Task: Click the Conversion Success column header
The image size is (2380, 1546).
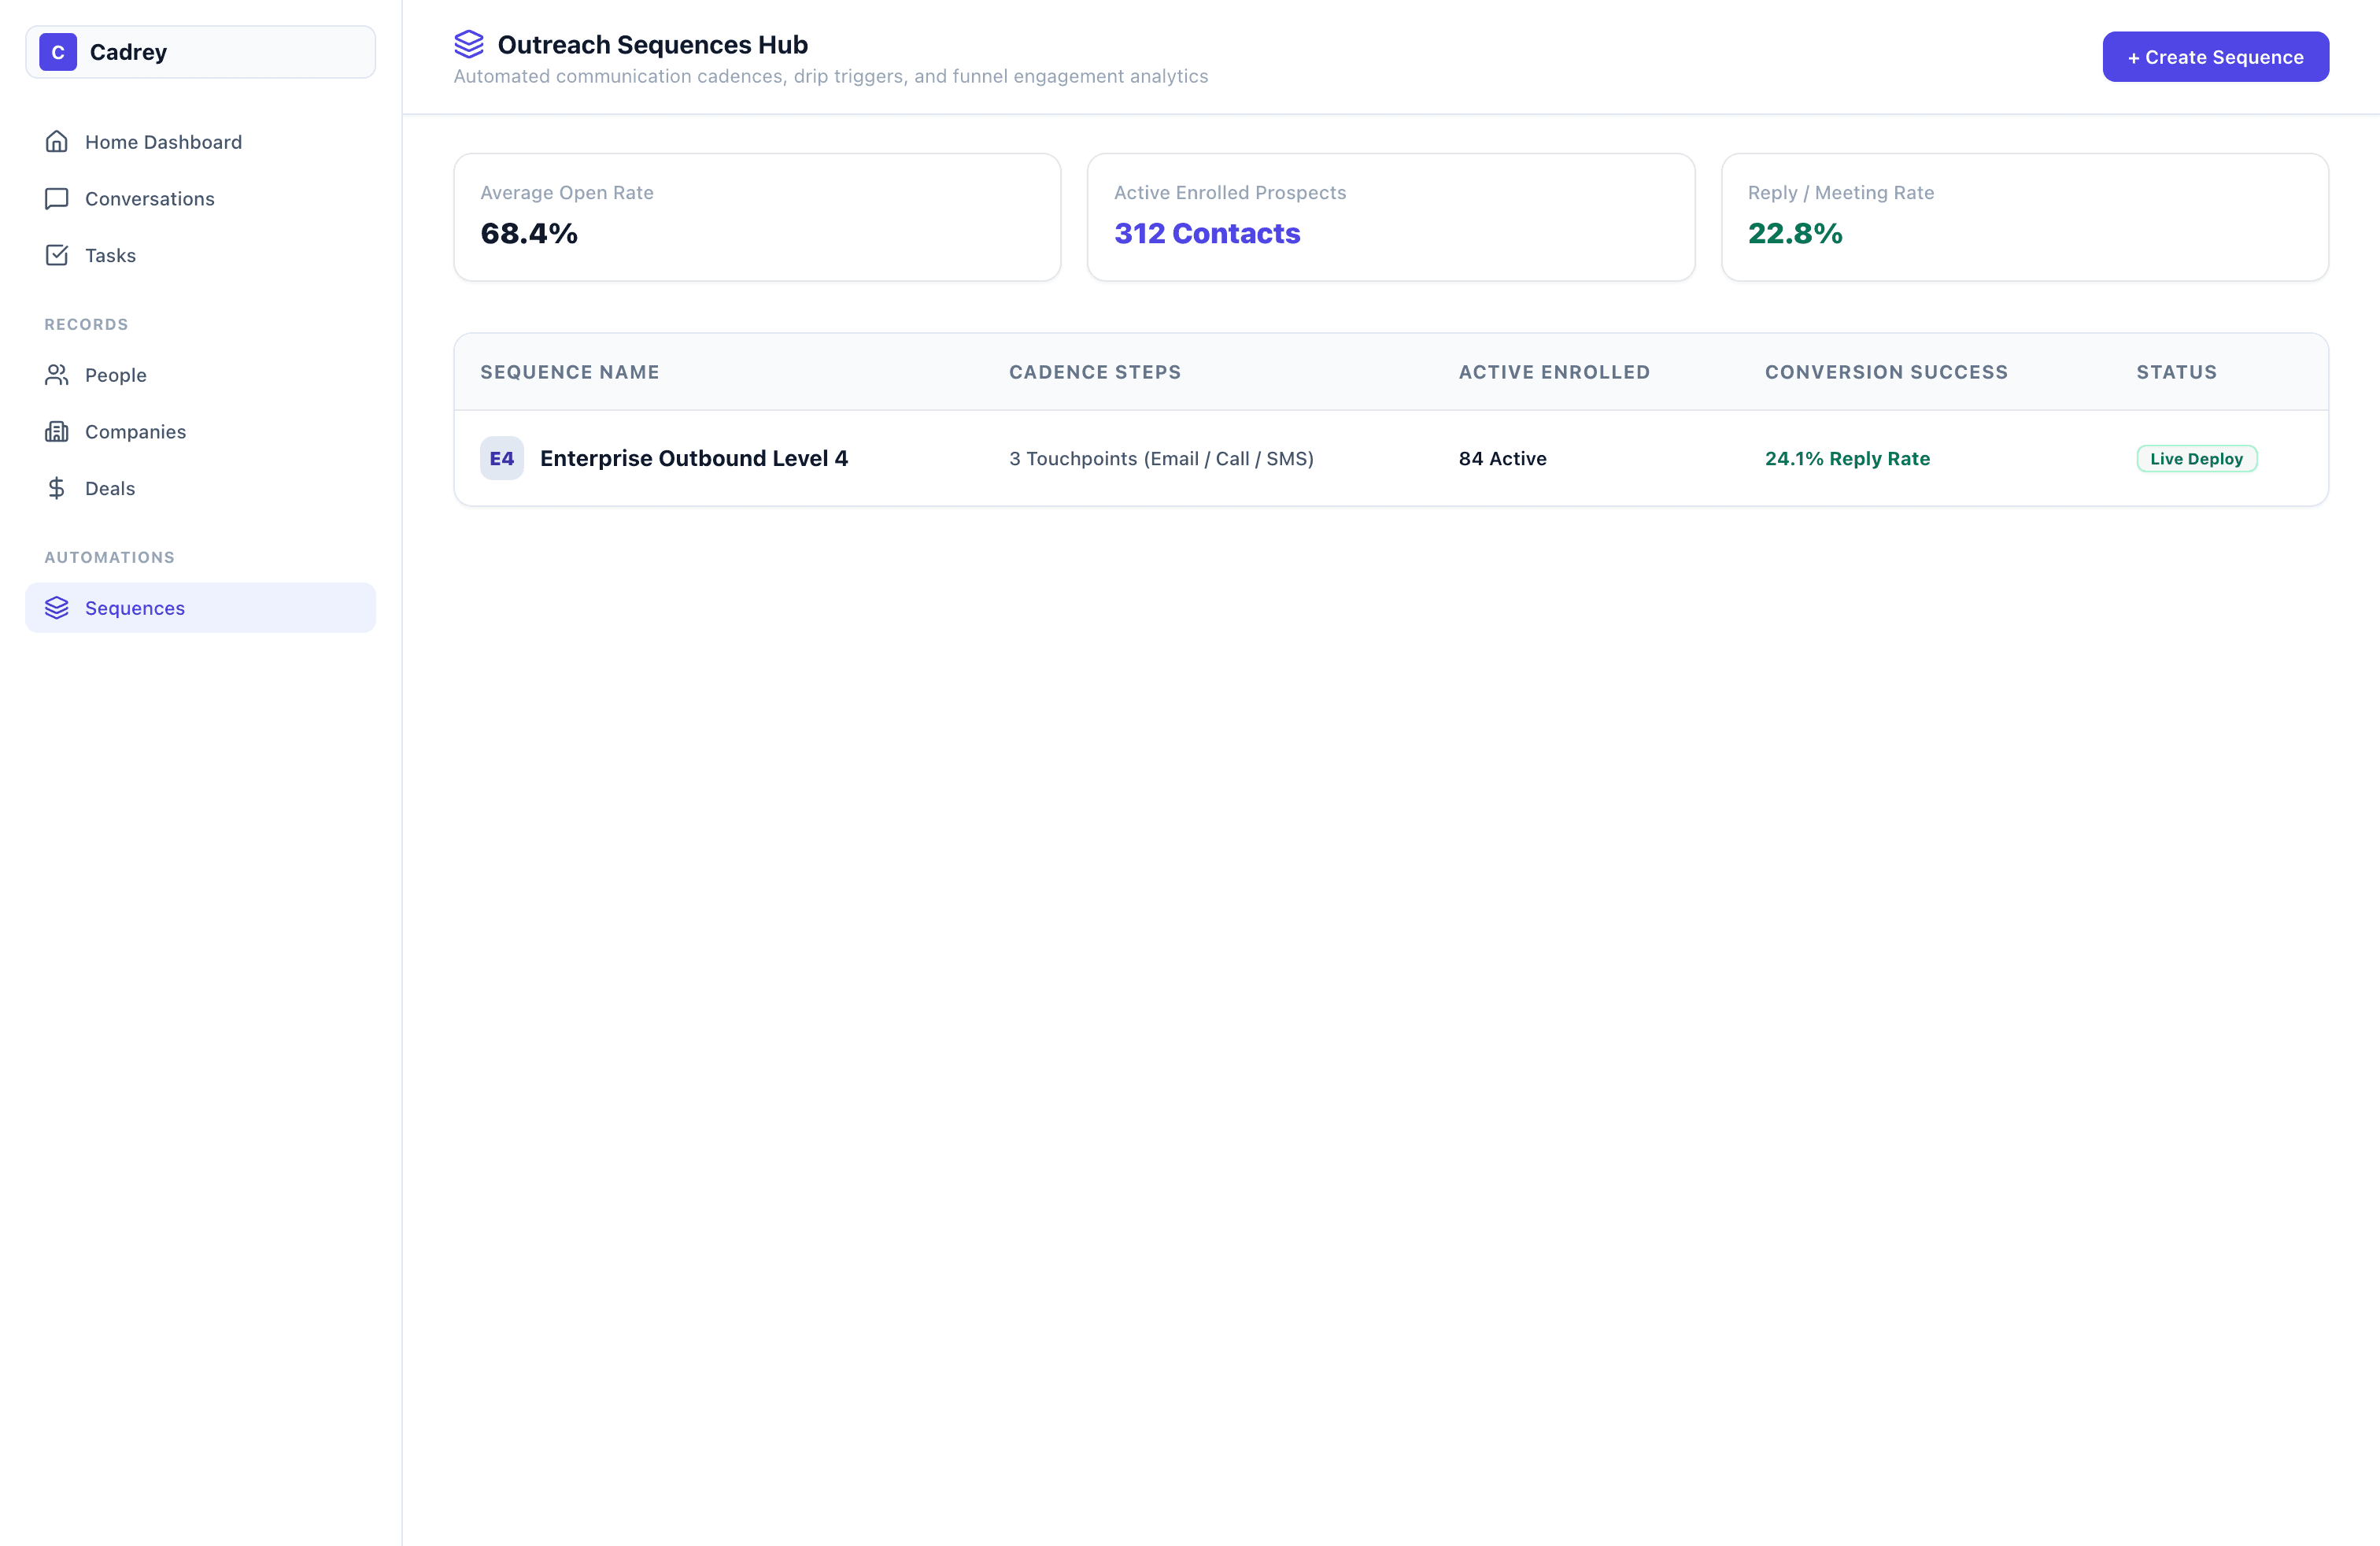Action: [1886, 372]
